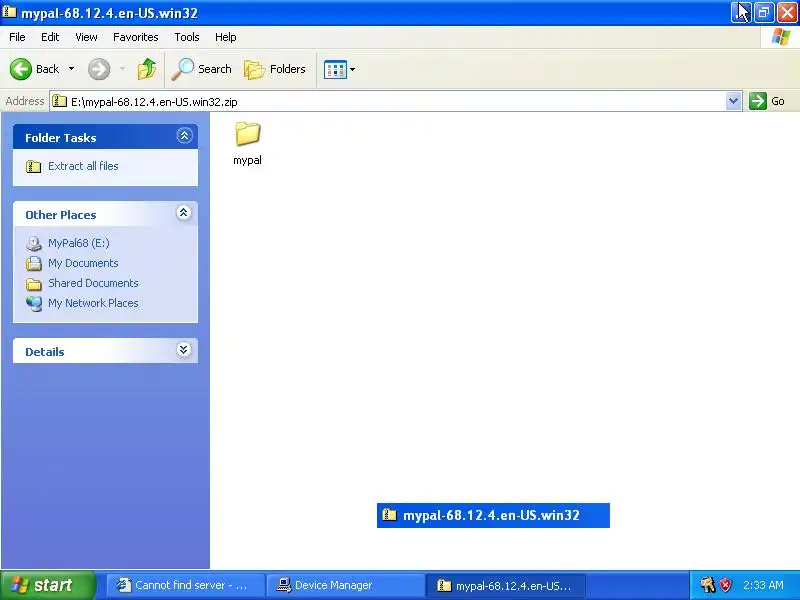The height and width of the screenshot is (600, 800).
Task: Click the title bar zip folder icon
Action: 9,11
